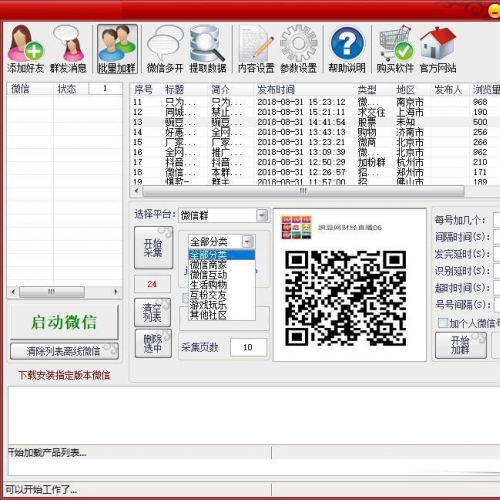Click 2018-08-31 13:23:21 in row 15
Image resolution: width=500 pixels, height=500 pixels.
301,142
